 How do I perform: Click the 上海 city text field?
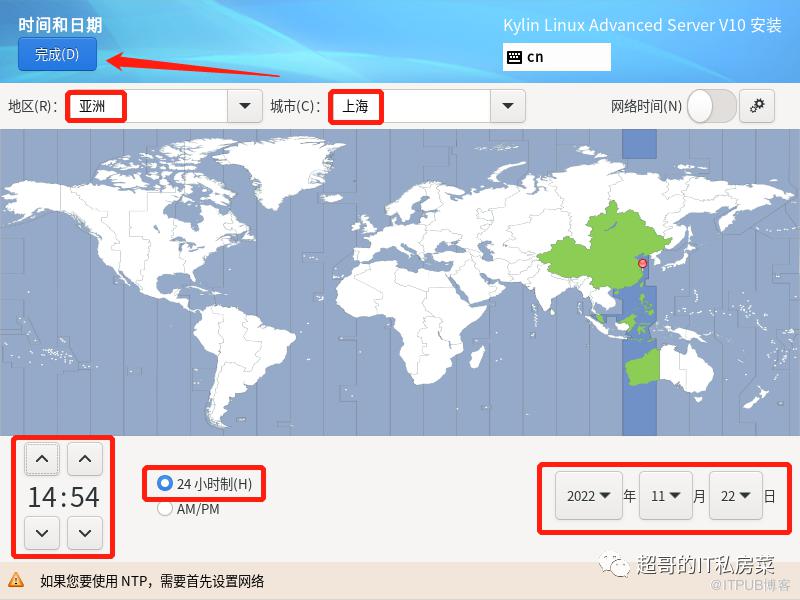(410, 106)
